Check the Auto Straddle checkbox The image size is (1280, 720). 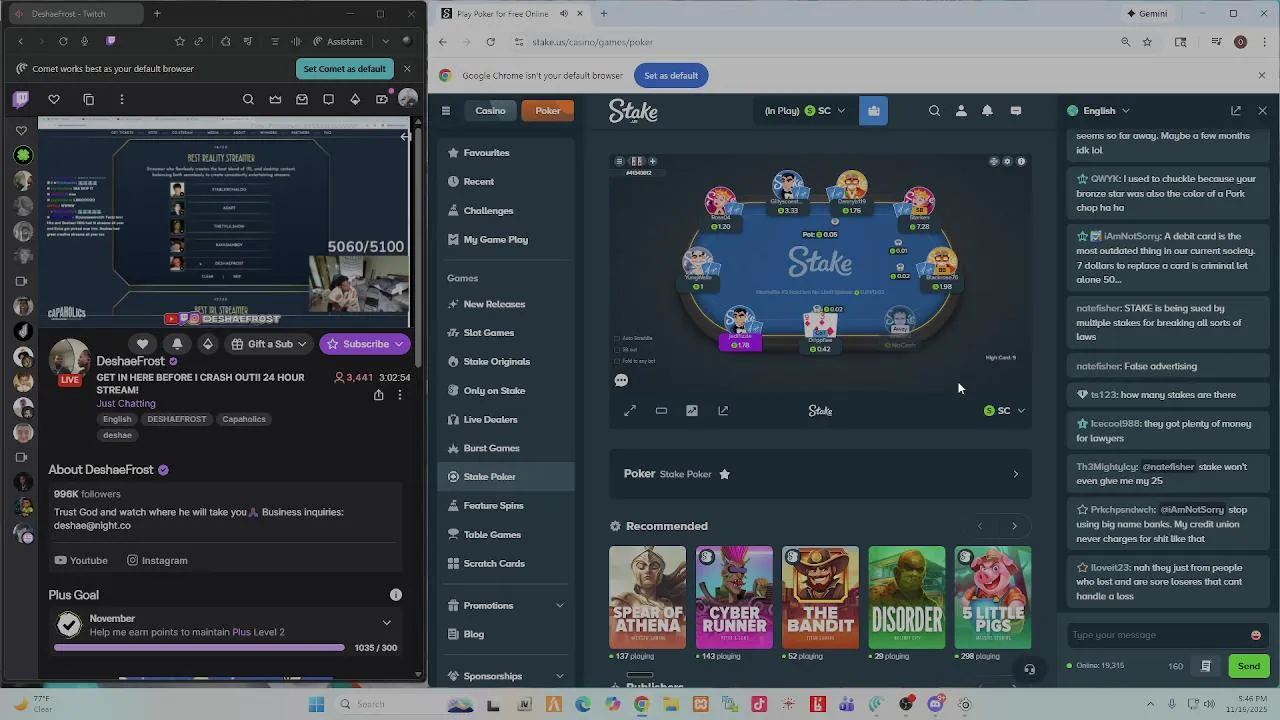[x=617, y=338]
